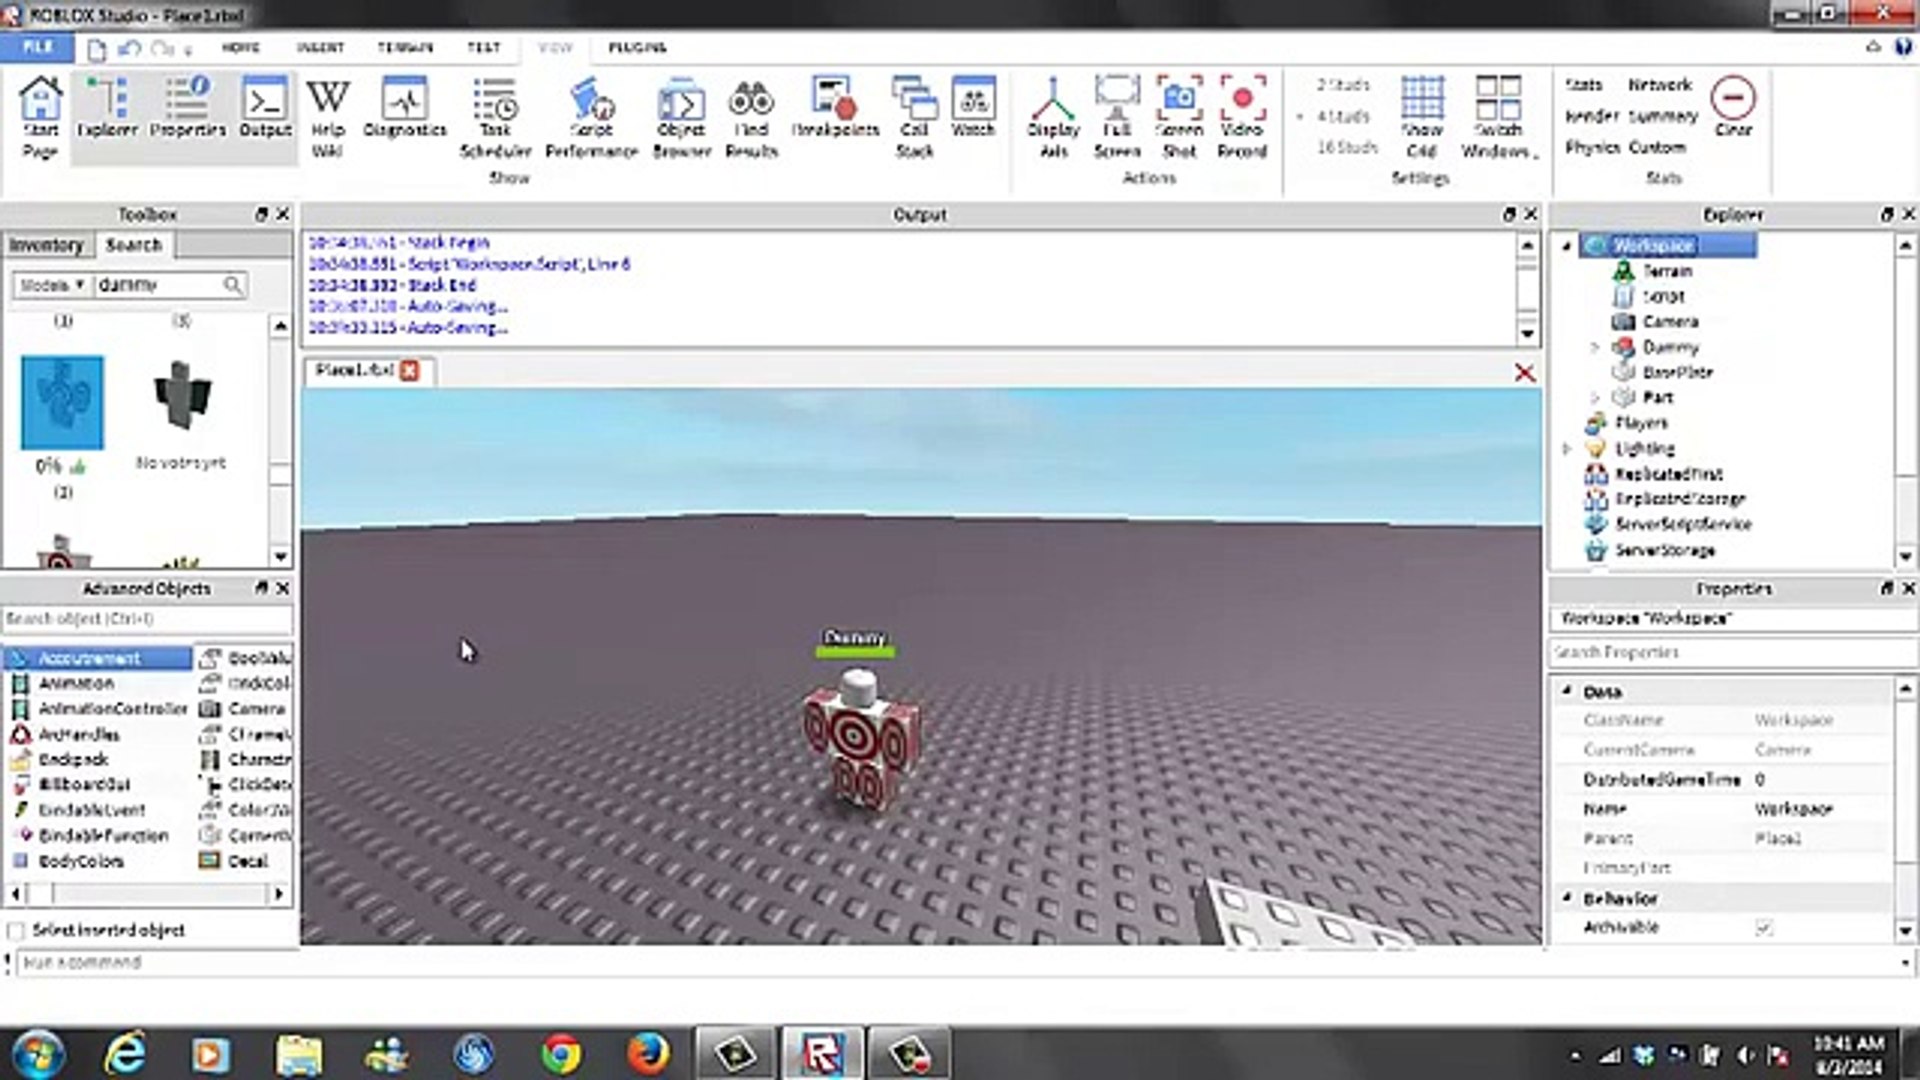Start Video Record
The height and width of the screenshot is (1080, 1920).
tap(1242, 117)
